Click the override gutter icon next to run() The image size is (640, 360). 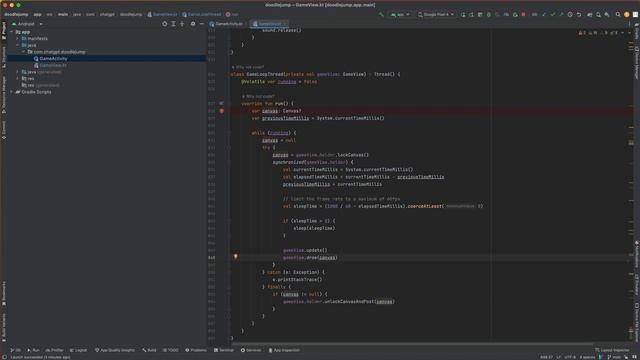(x=222, y=103)
